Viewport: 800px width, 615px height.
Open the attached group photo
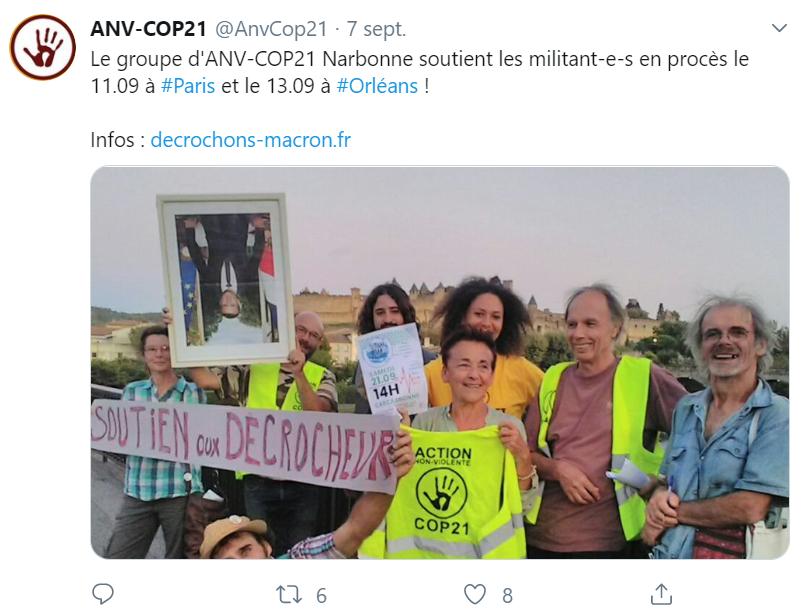pos(440,362)
